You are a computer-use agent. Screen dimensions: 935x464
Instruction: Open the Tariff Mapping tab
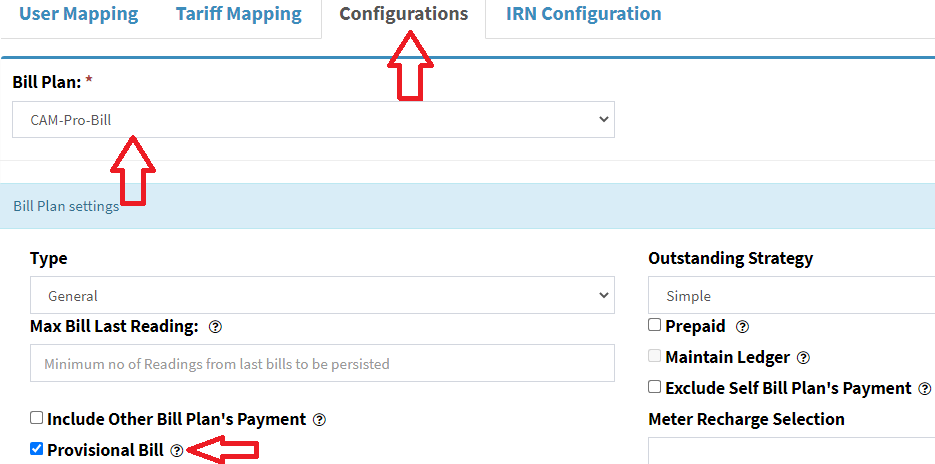[x=238, y=15]
